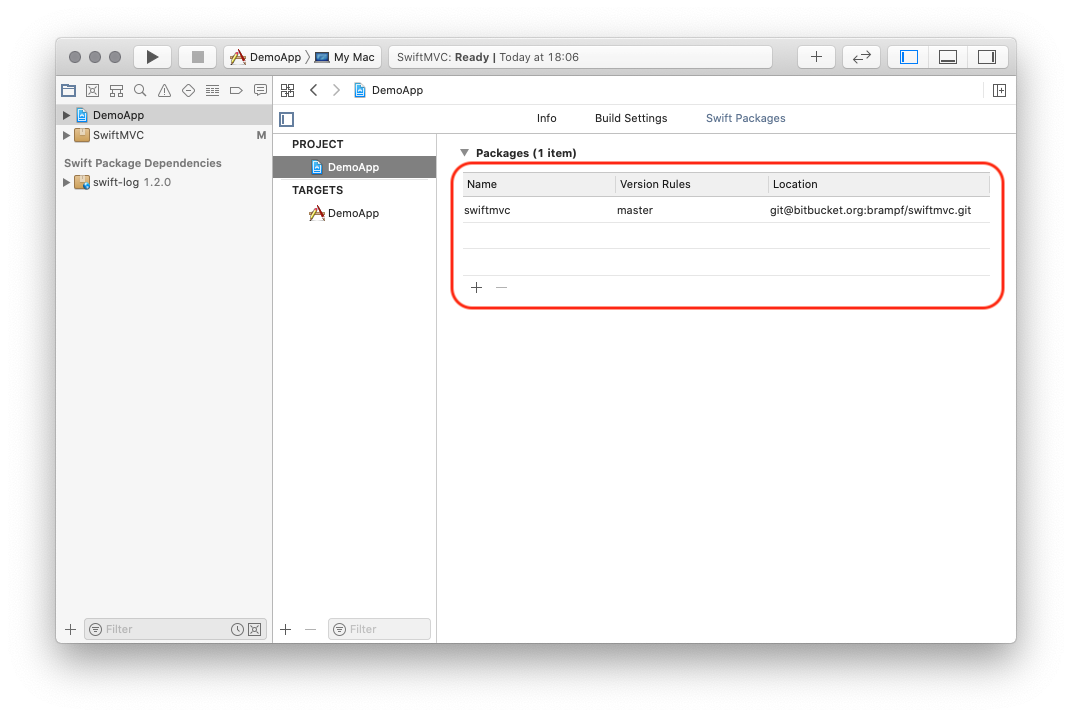Screen dimensions: 1072x717
Task: Switch to Build Settings tab
Action: pyautogui.click(x=631, y=118)
